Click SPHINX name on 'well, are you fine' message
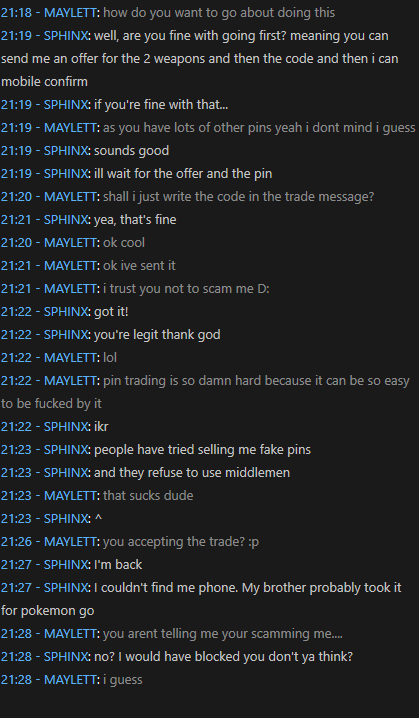Image resolution: width=419 pixels, height=718 pixels. (65, 36)
